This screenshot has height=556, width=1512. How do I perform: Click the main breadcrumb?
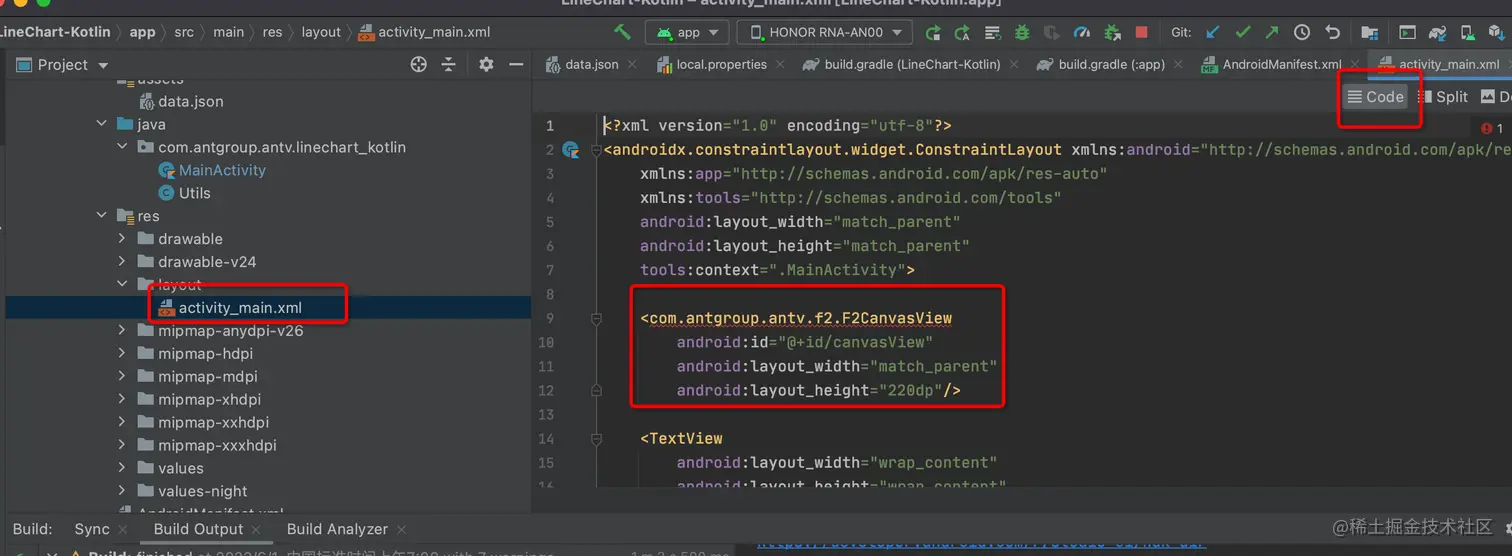coord(228,32)
